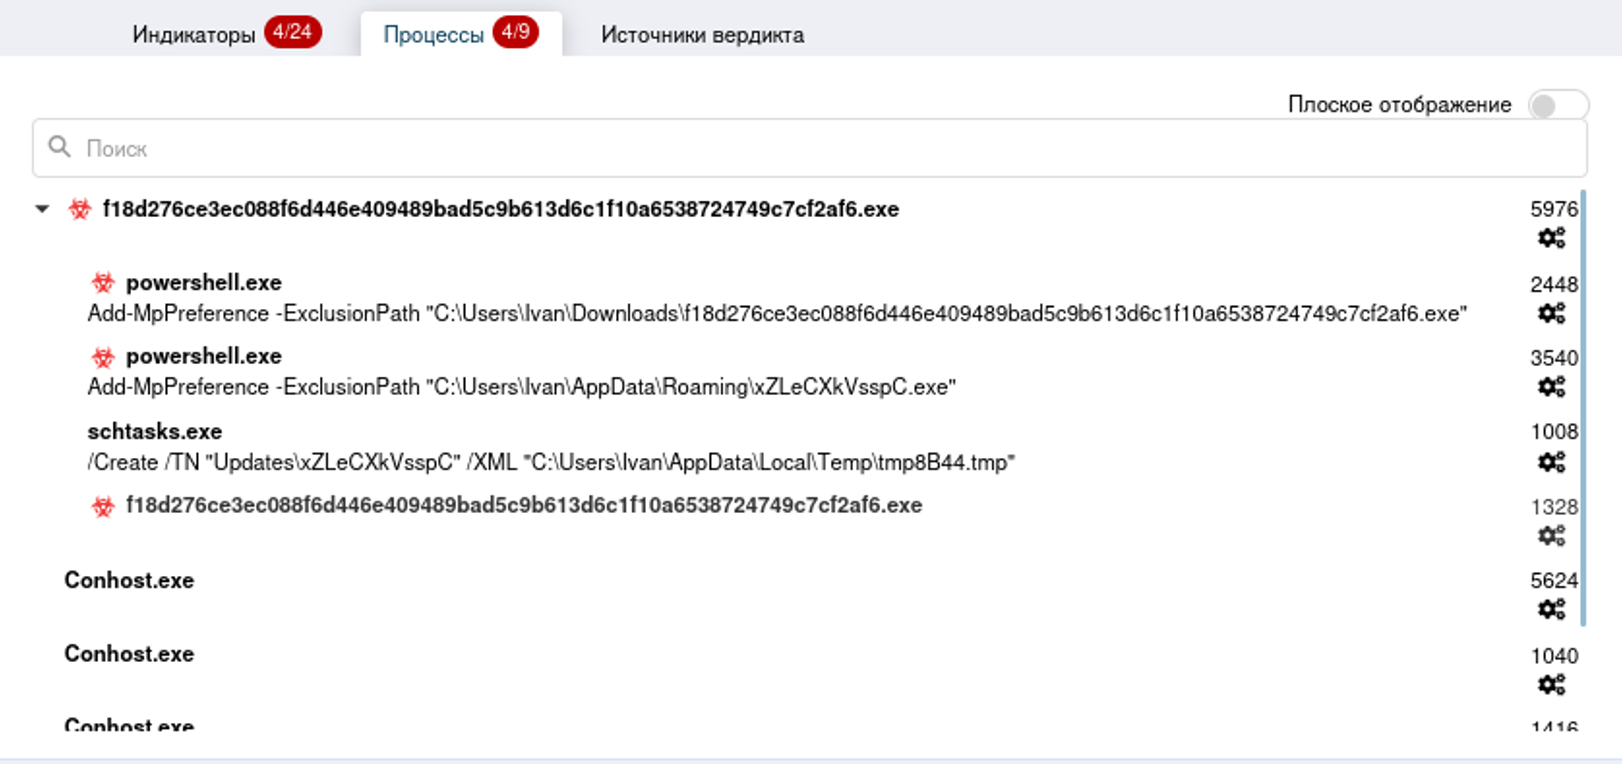Click gears icon for process PID 5976

tap(1551, 238)
